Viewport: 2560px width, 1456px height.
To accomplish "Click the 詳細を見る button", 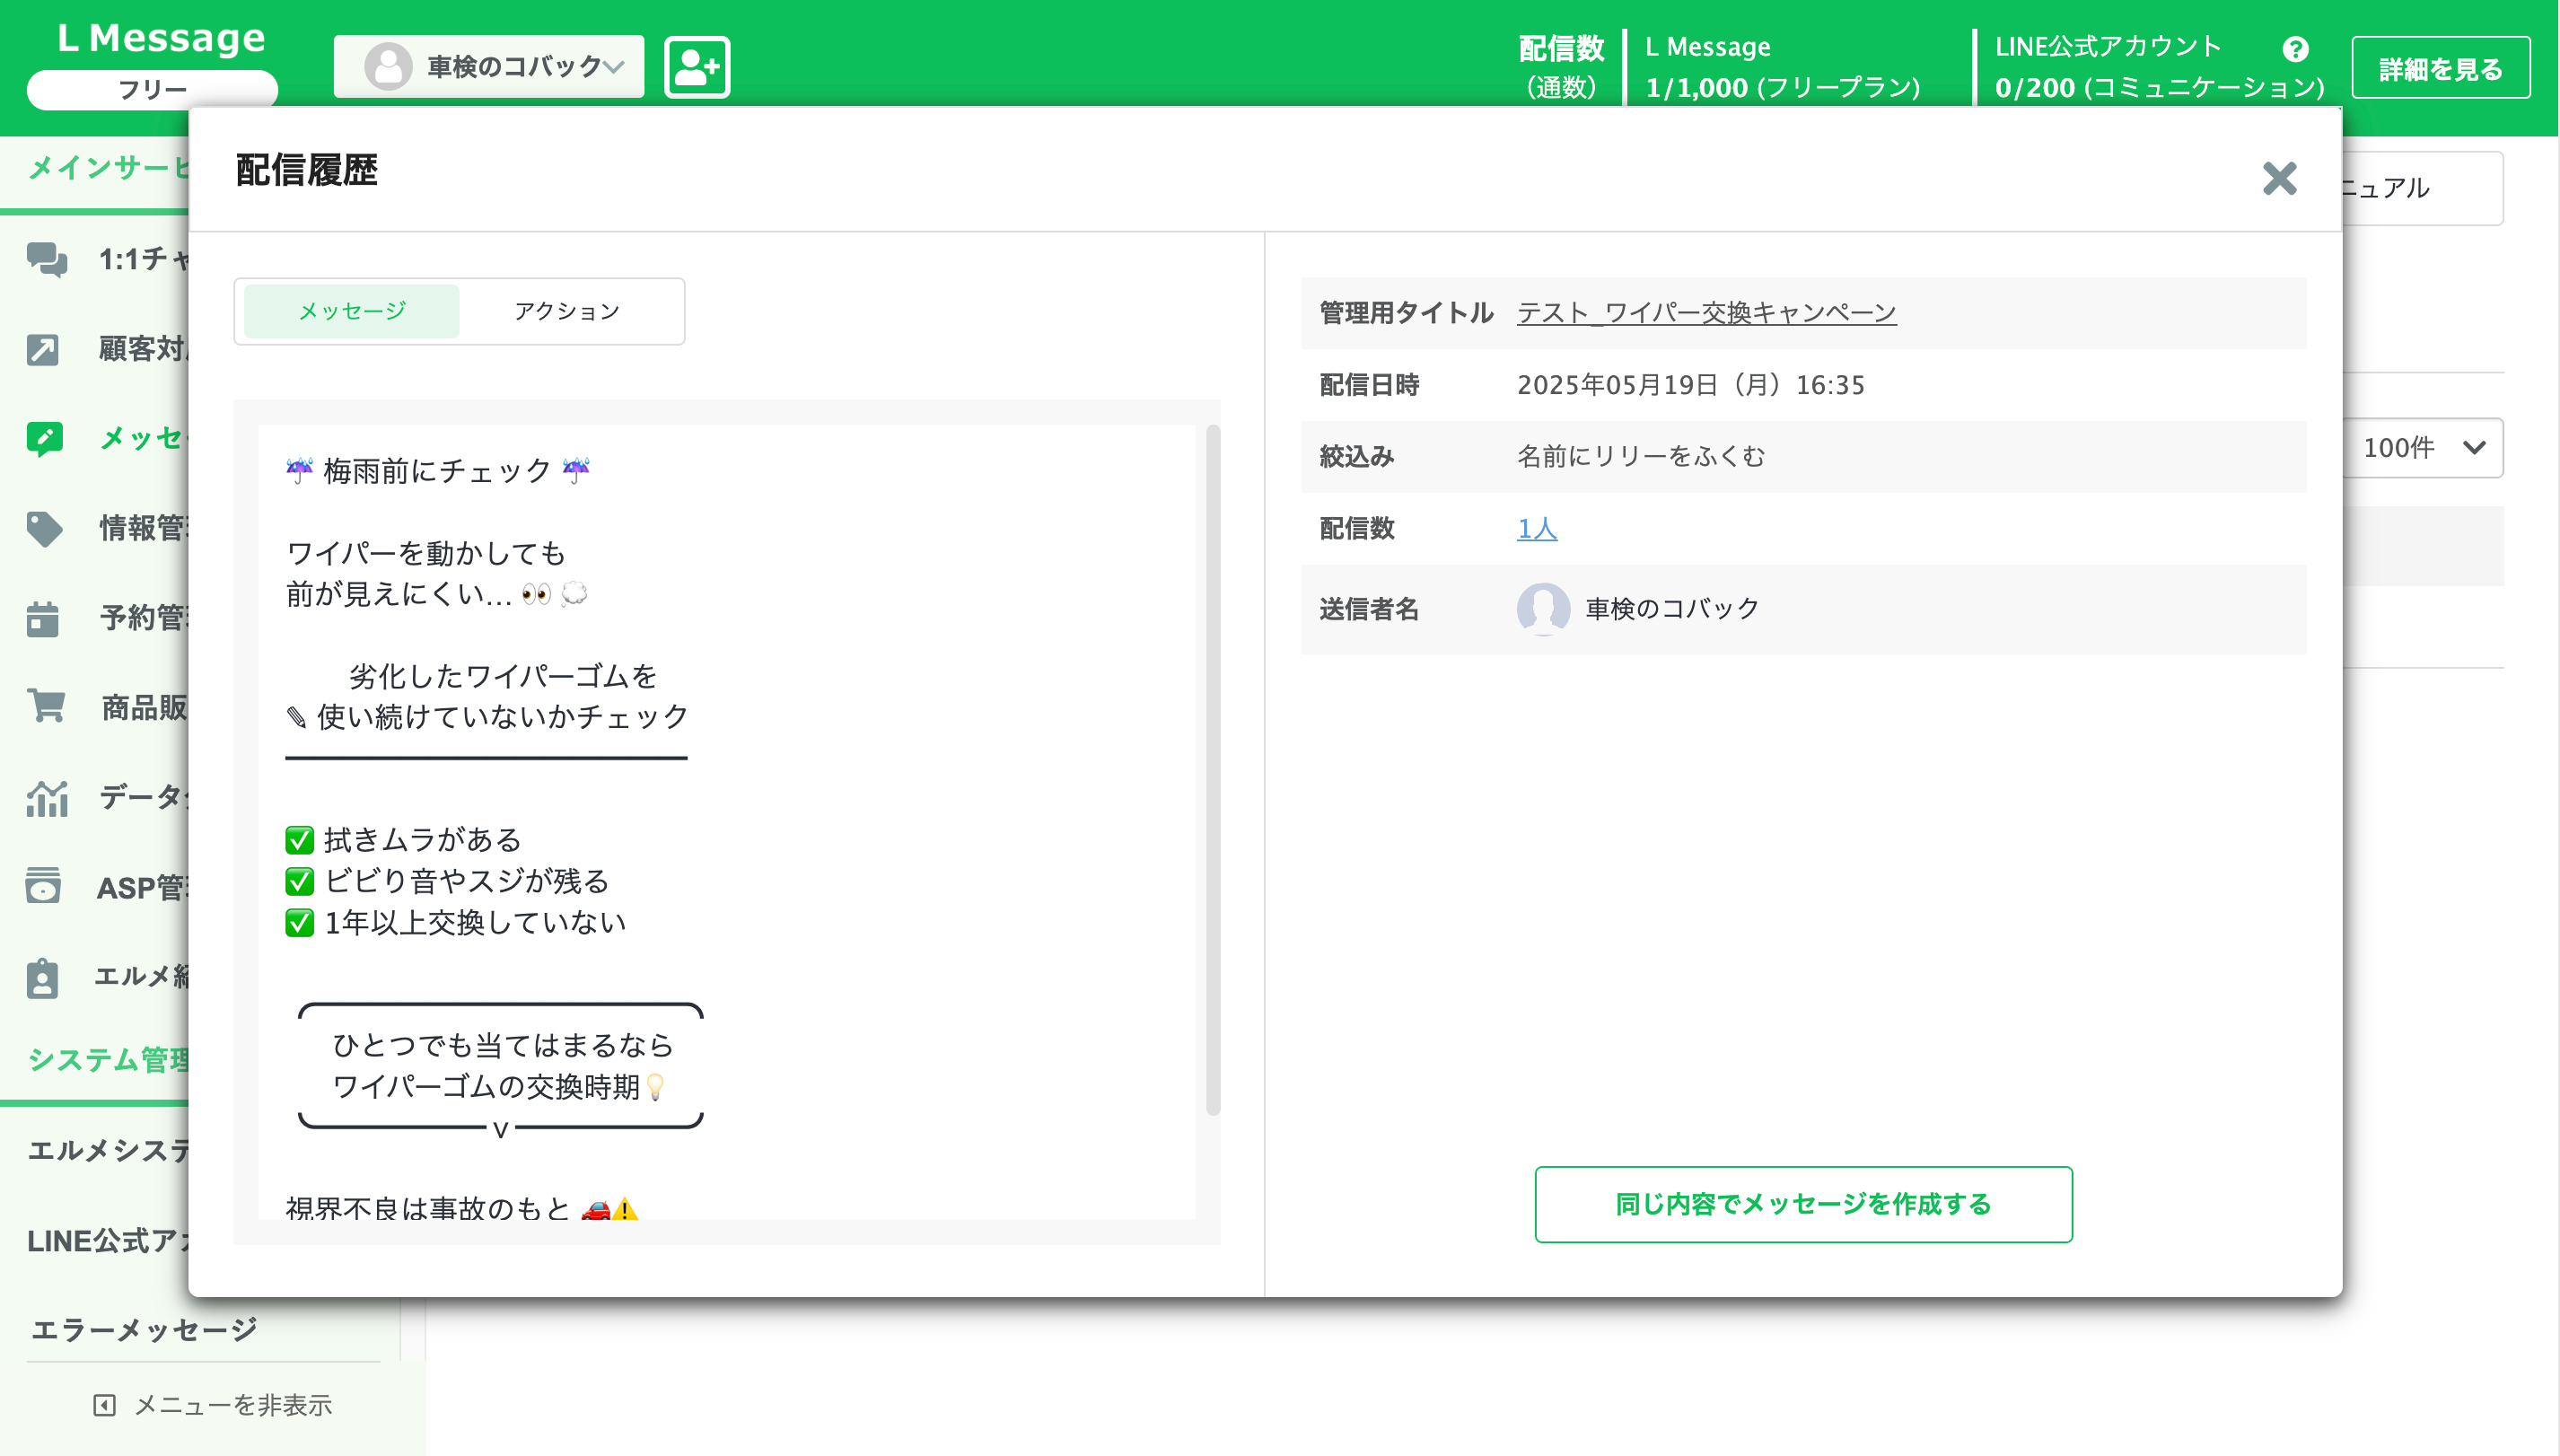I will 2440,68.
